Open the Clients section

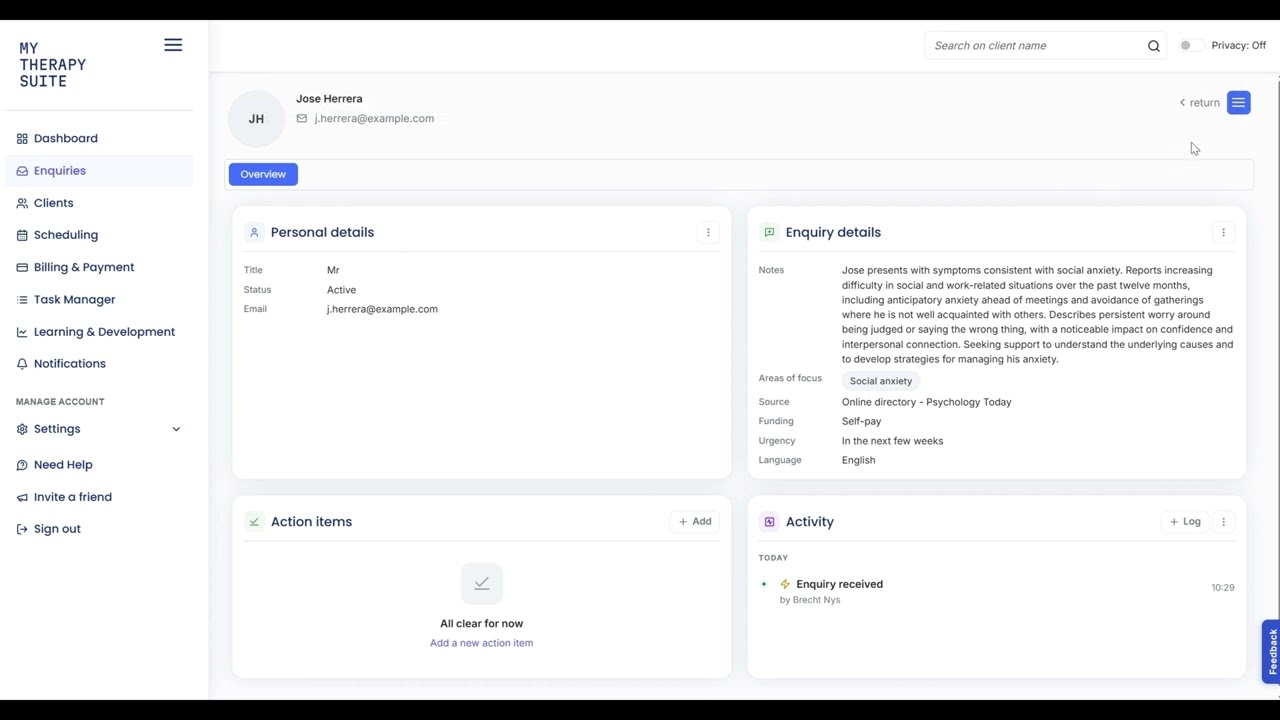coord(54,203)
